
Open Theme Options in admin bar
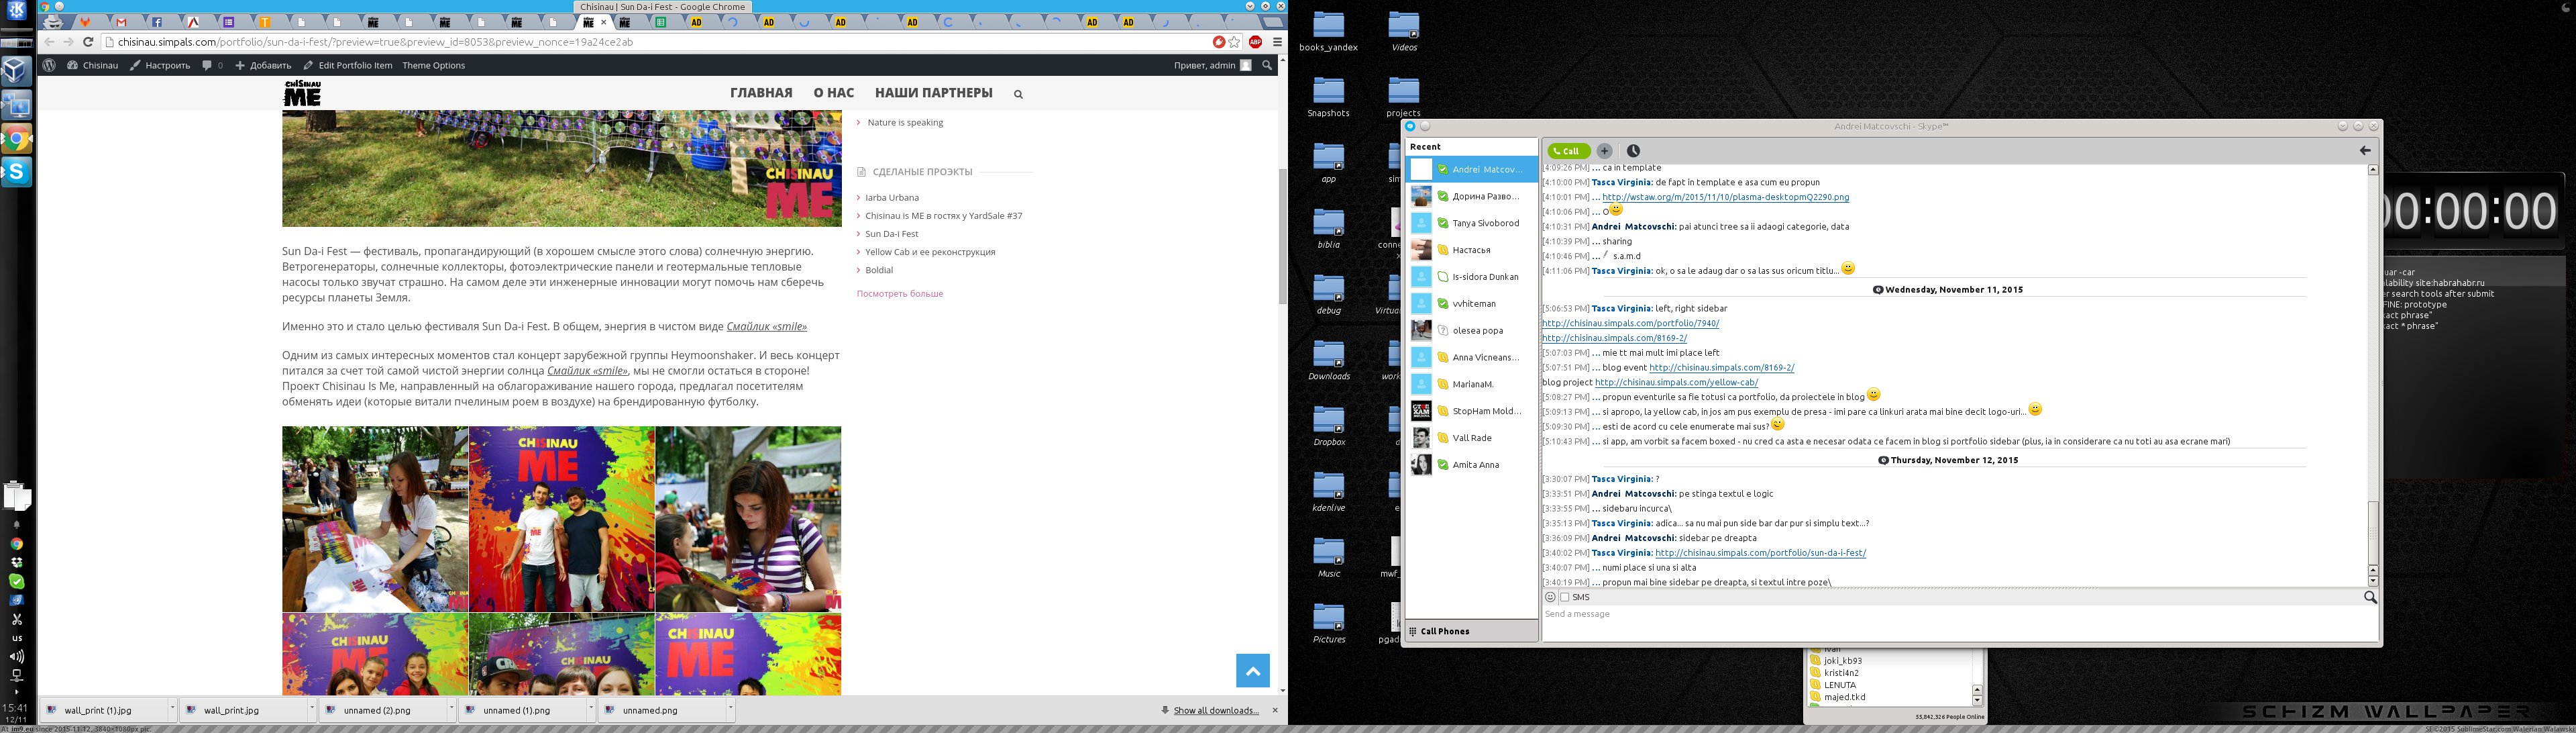pos(433,65)
